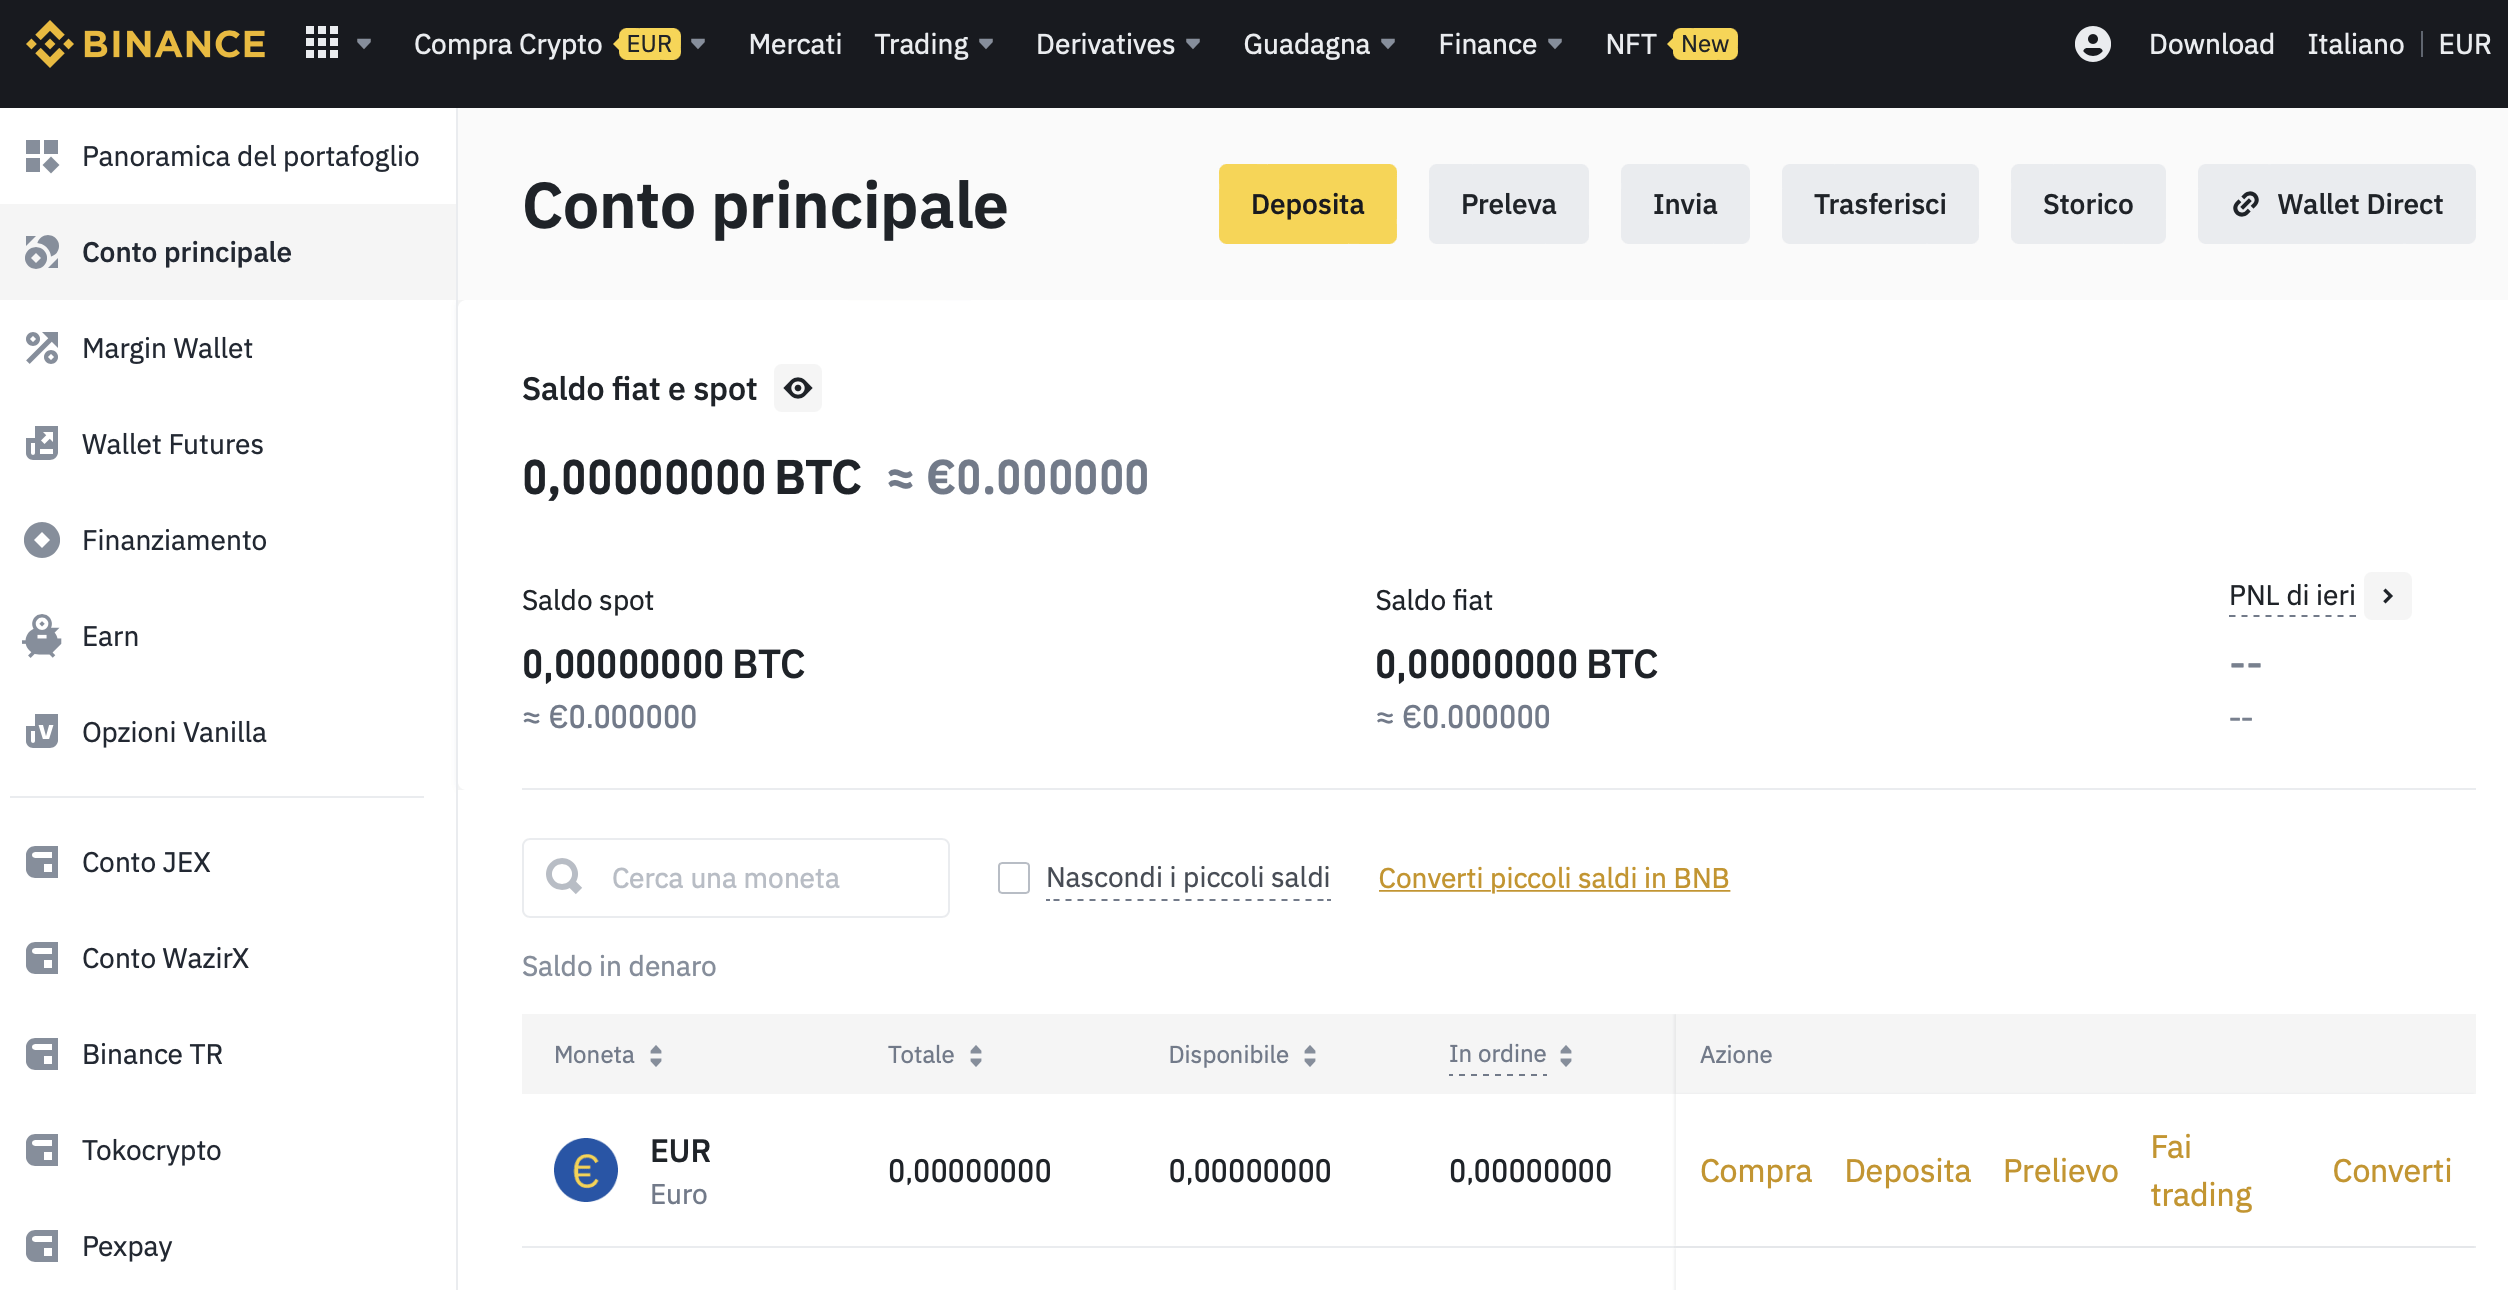The height and width of the screenshot is (1290, 2508).
Task: Click Deposita button for EUR
Action: (x=1908, y=1170)
